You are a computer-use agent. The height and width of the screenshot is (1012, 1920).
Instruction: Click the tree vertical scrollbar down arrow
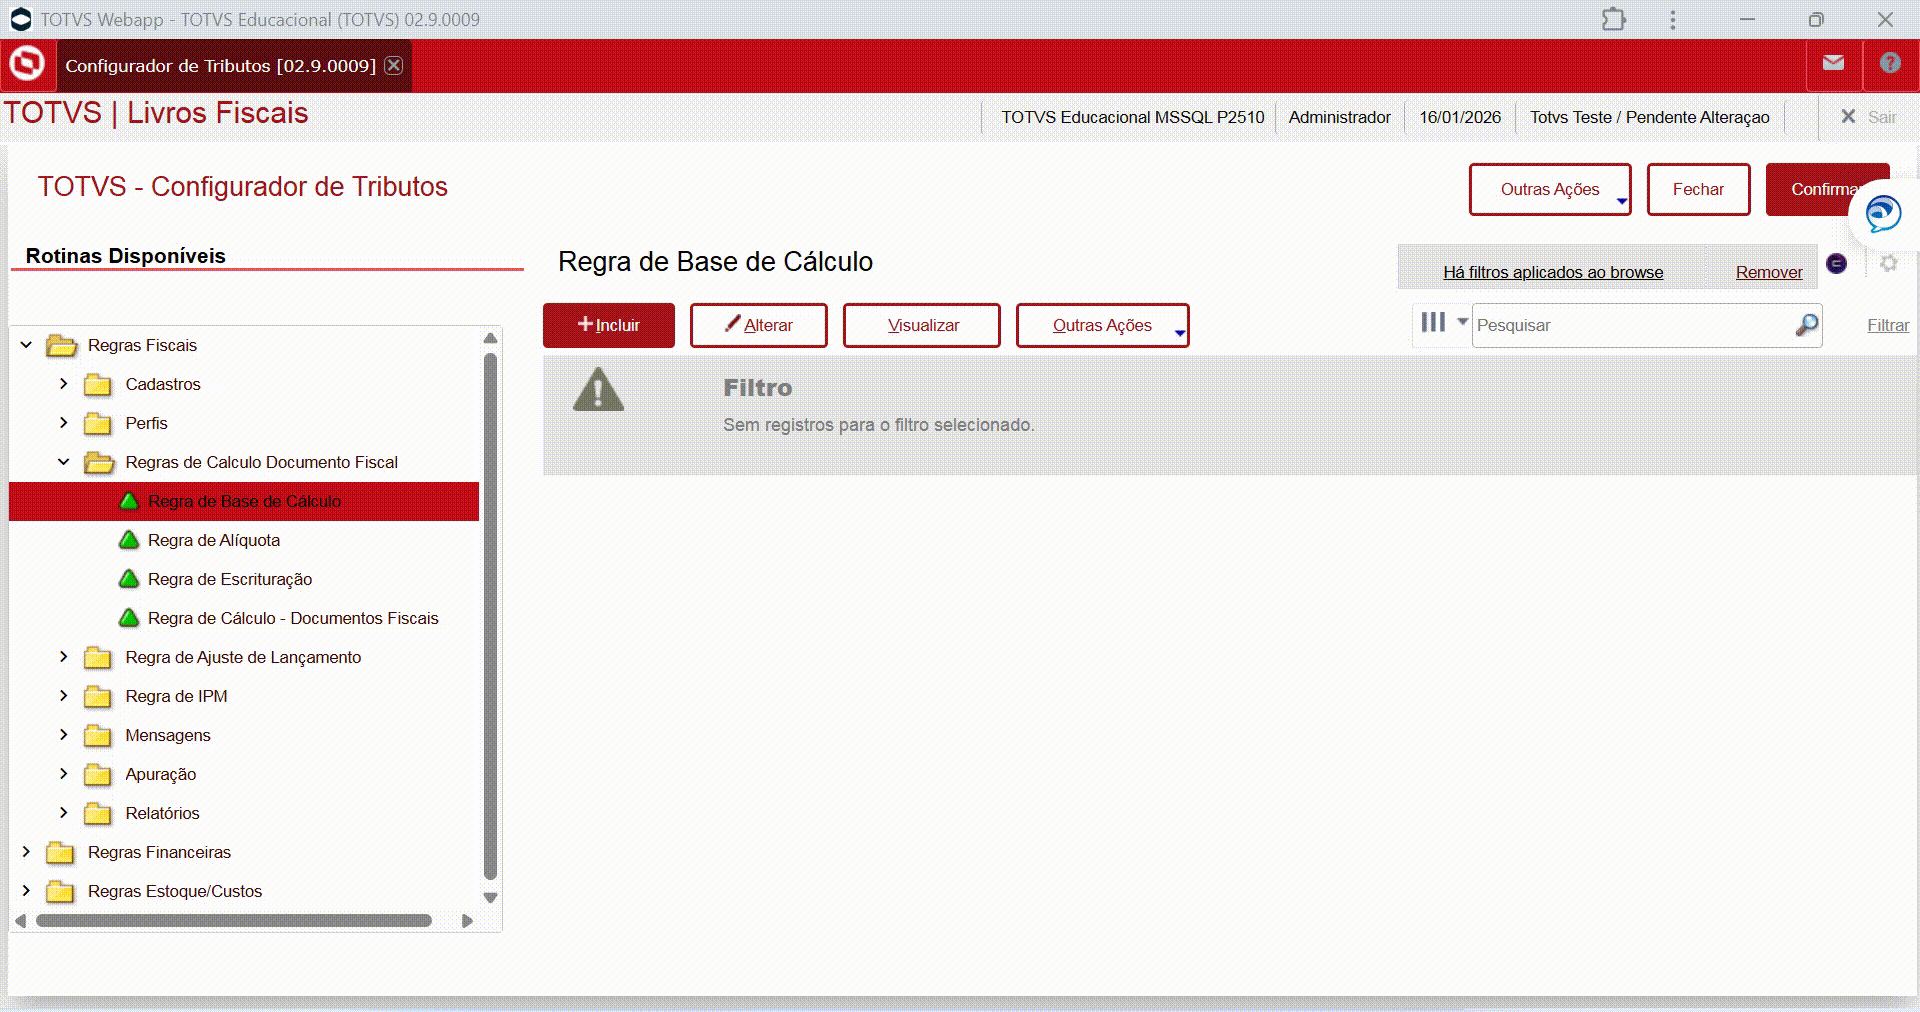(490, 898)
